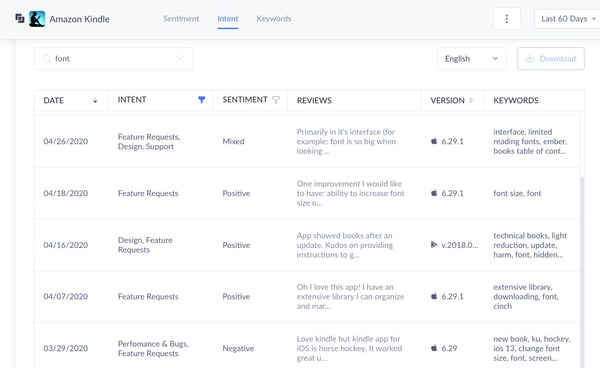The height and width of the screenshot is (368, 600).
Task: Click into the font search field
Action: (x=113, y=59)
